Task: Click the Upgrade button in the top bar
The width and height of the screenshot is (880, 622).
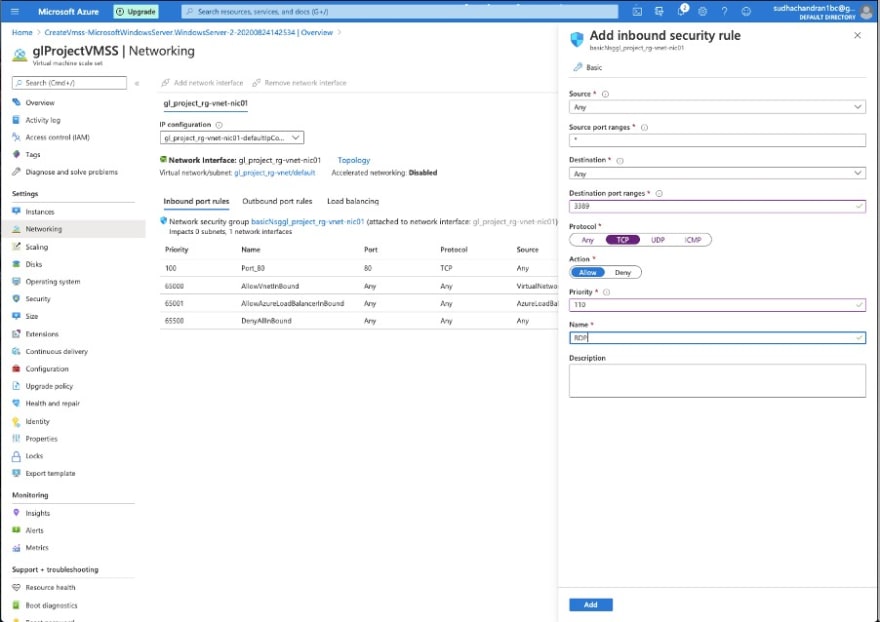Action: click(x=136, y=11)
